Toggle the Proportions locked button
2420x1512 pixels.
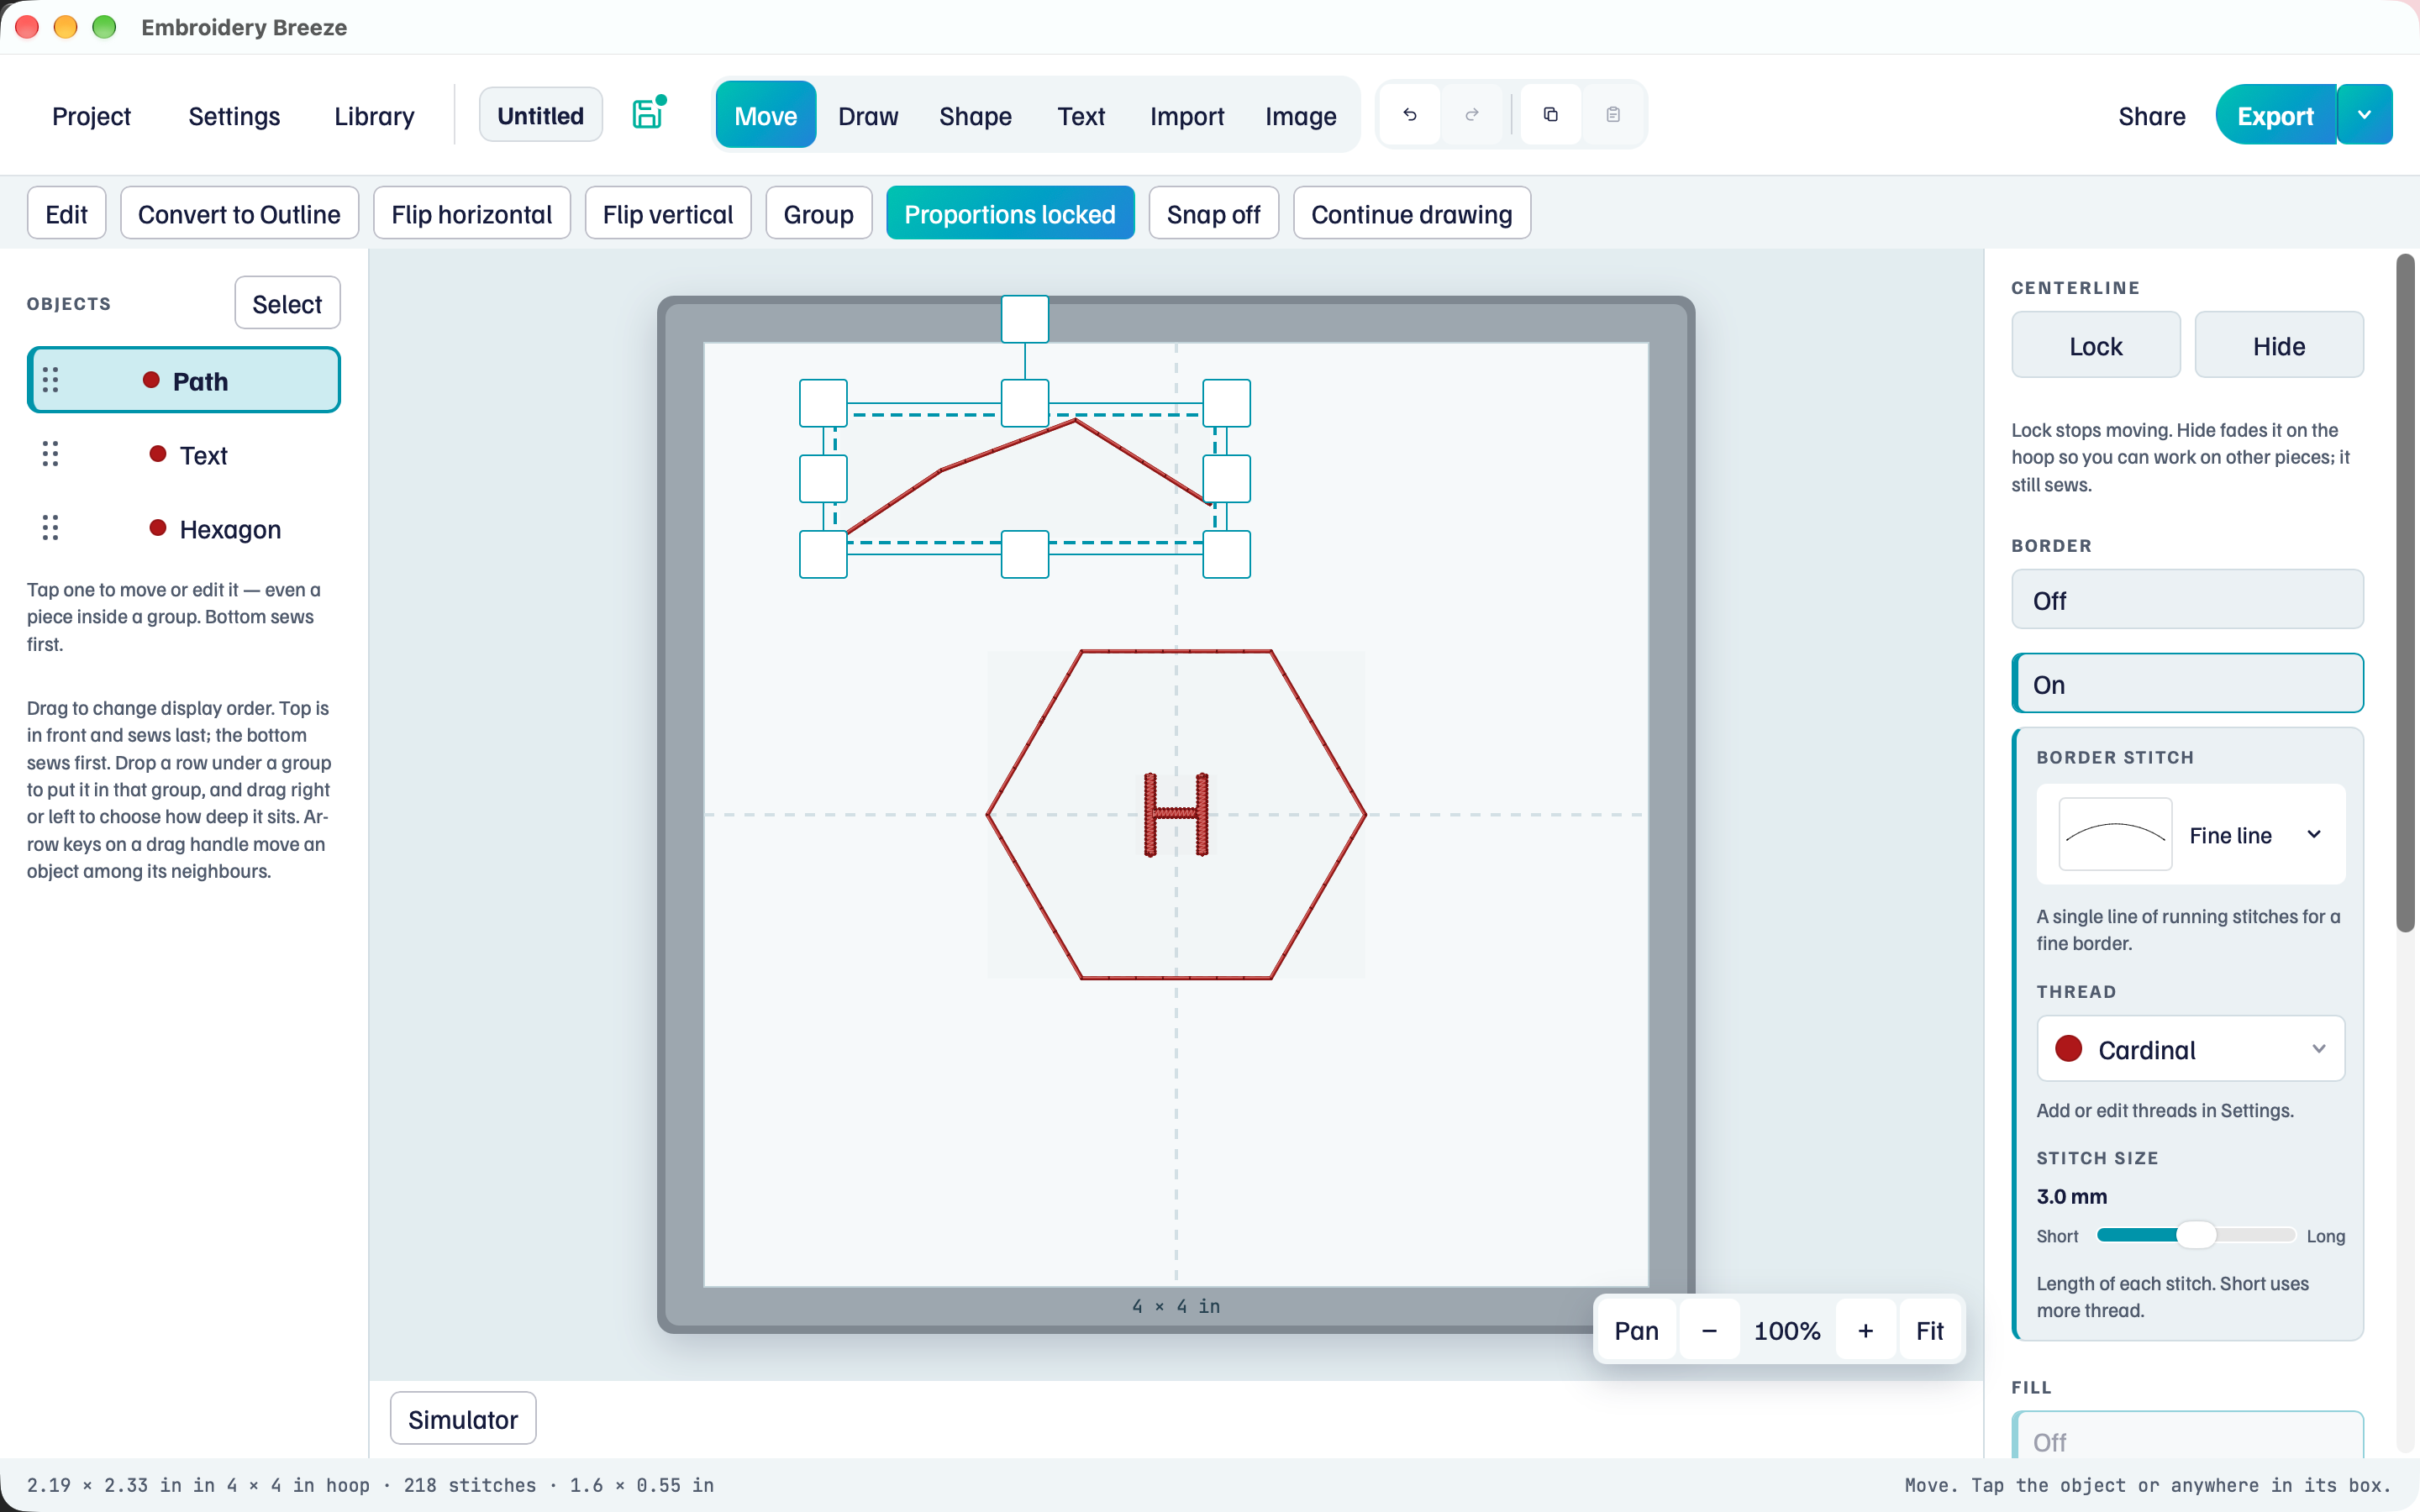[x=1010, y=213]
